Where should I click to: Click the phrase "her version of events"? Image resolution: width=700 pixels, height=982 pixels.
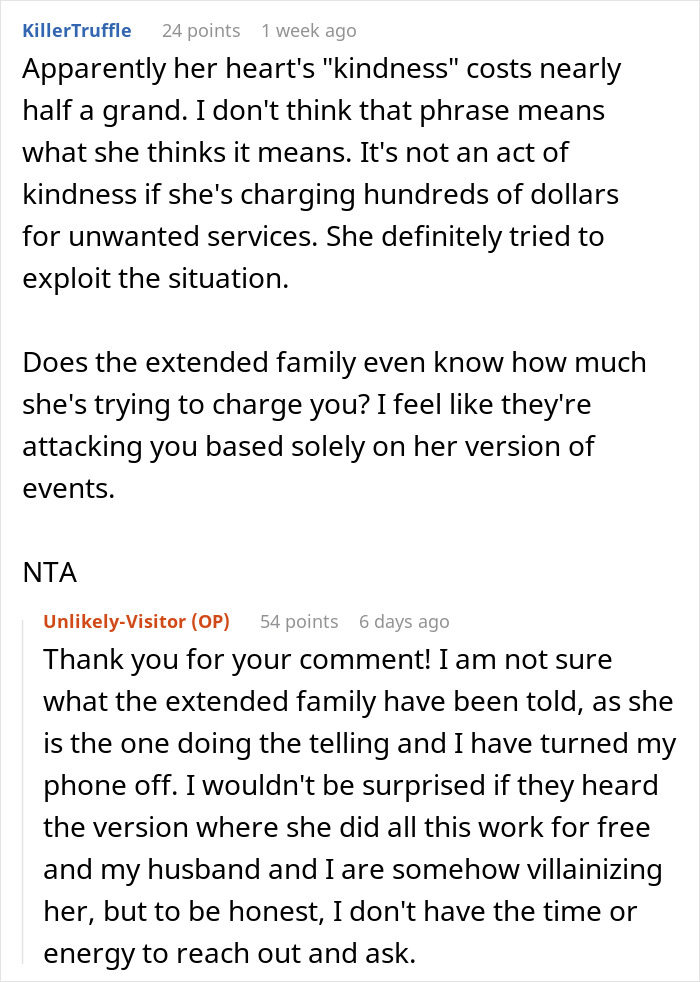point(309,467)
